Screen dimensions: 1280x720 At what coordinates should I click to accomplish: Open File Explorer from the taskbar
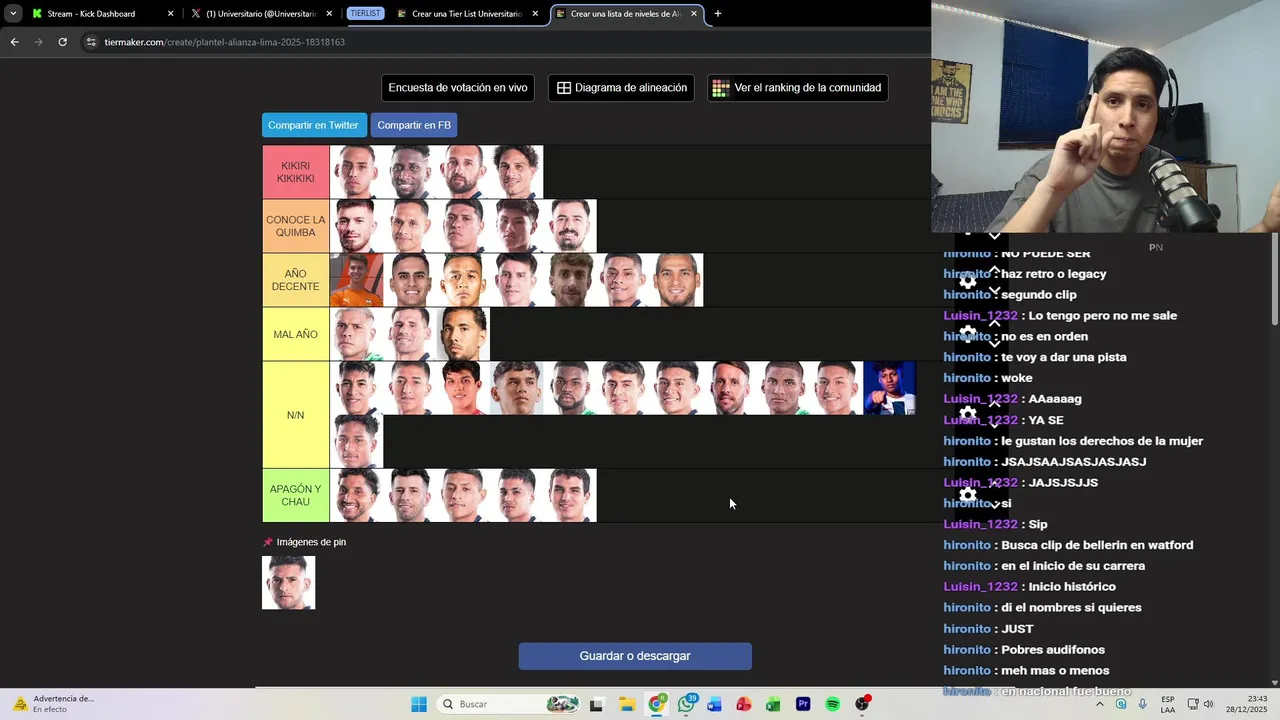click(x=627, y=704)
